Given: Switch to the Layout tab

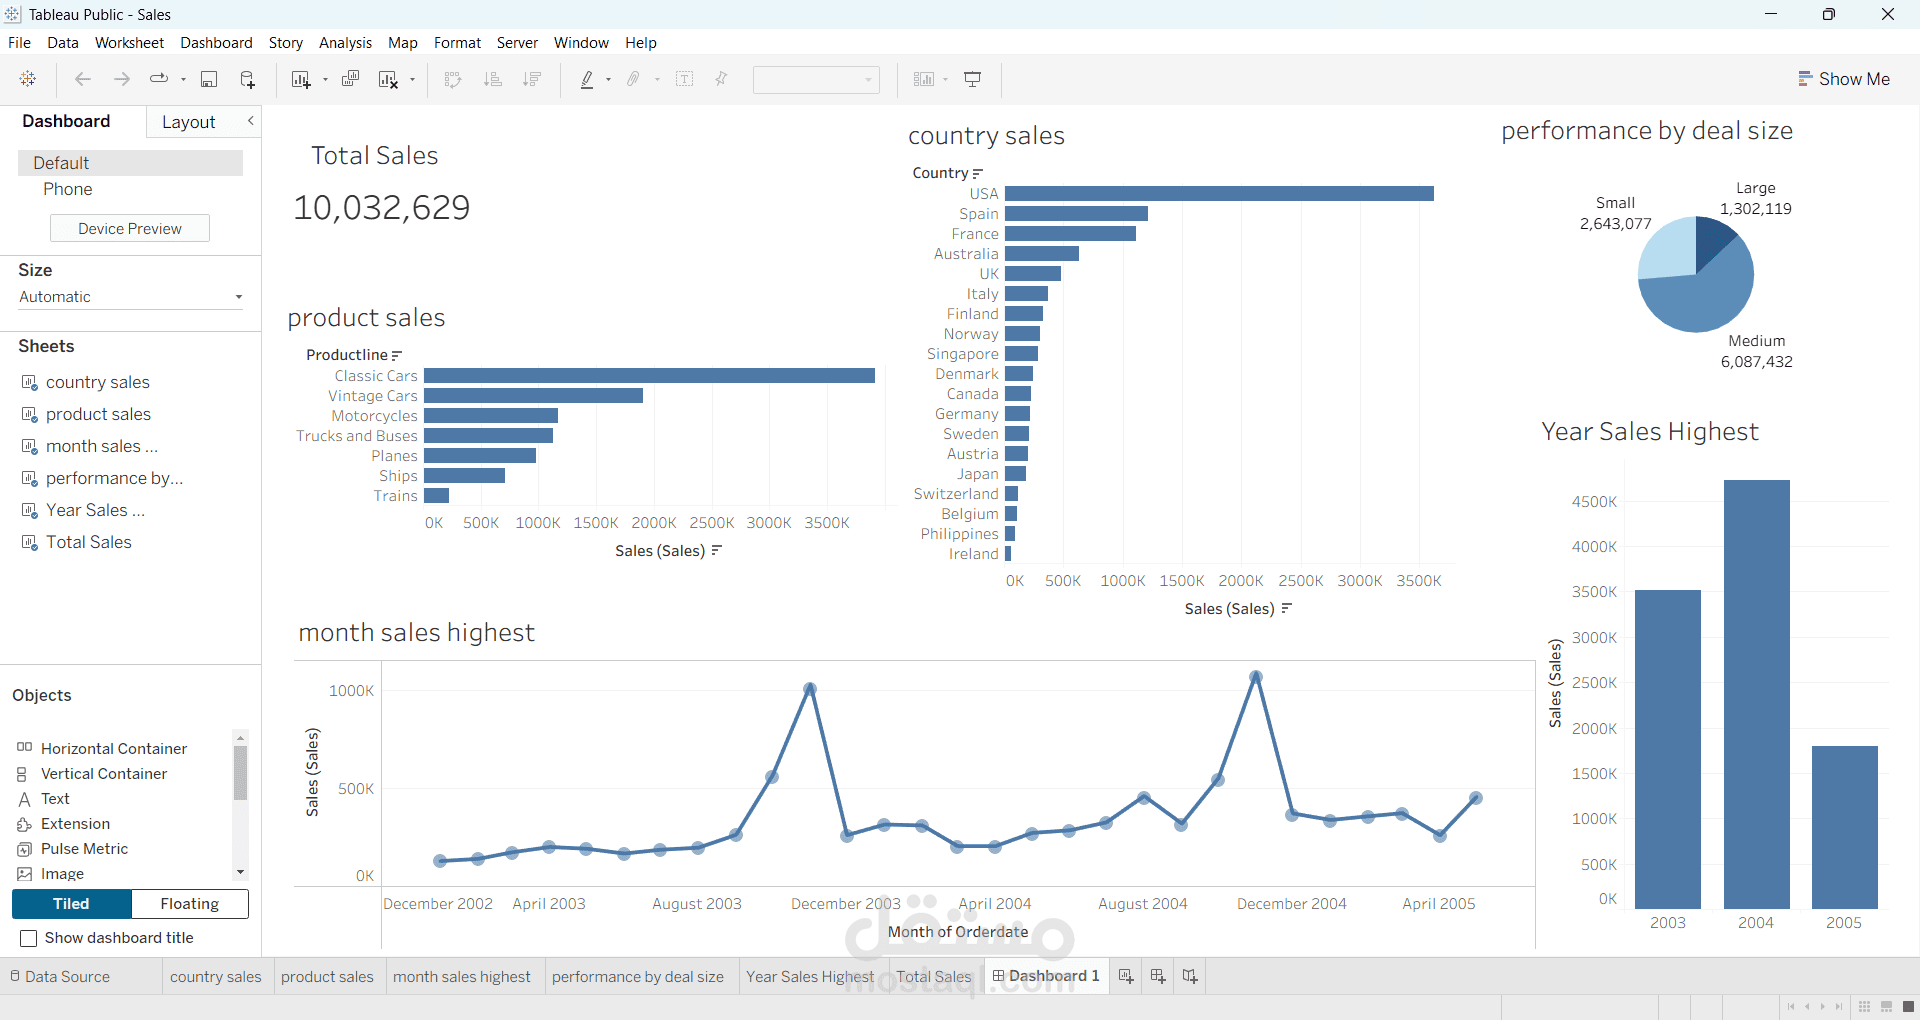Looking at the screenshot, I should [188, 121].
